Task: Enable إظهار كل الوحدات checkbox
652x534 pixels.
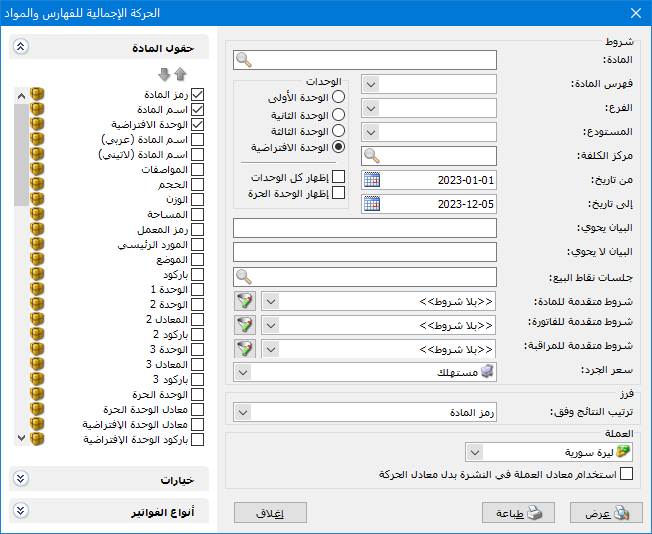Action: coord(338,177)
